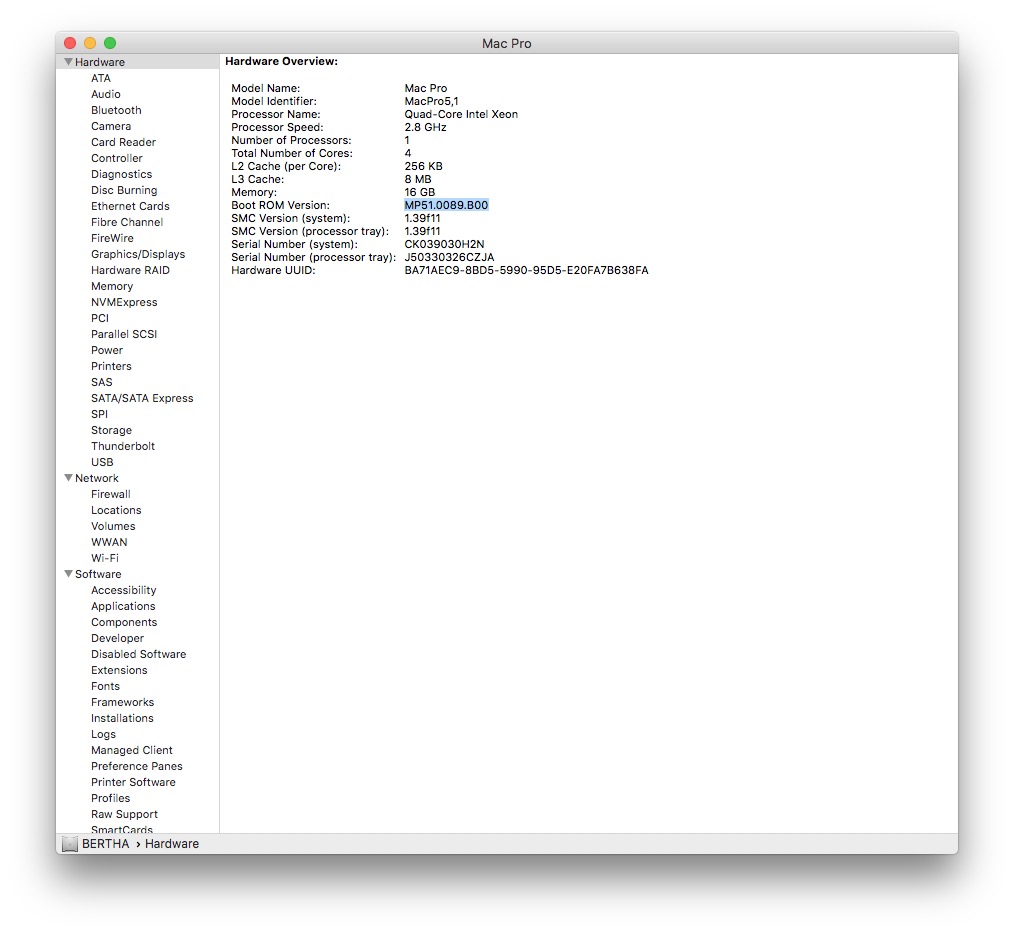This screenshot has width=1014, height=934.
Task: Click the MacPro5,1 model identifier value
Action: [x=431, y=102]
